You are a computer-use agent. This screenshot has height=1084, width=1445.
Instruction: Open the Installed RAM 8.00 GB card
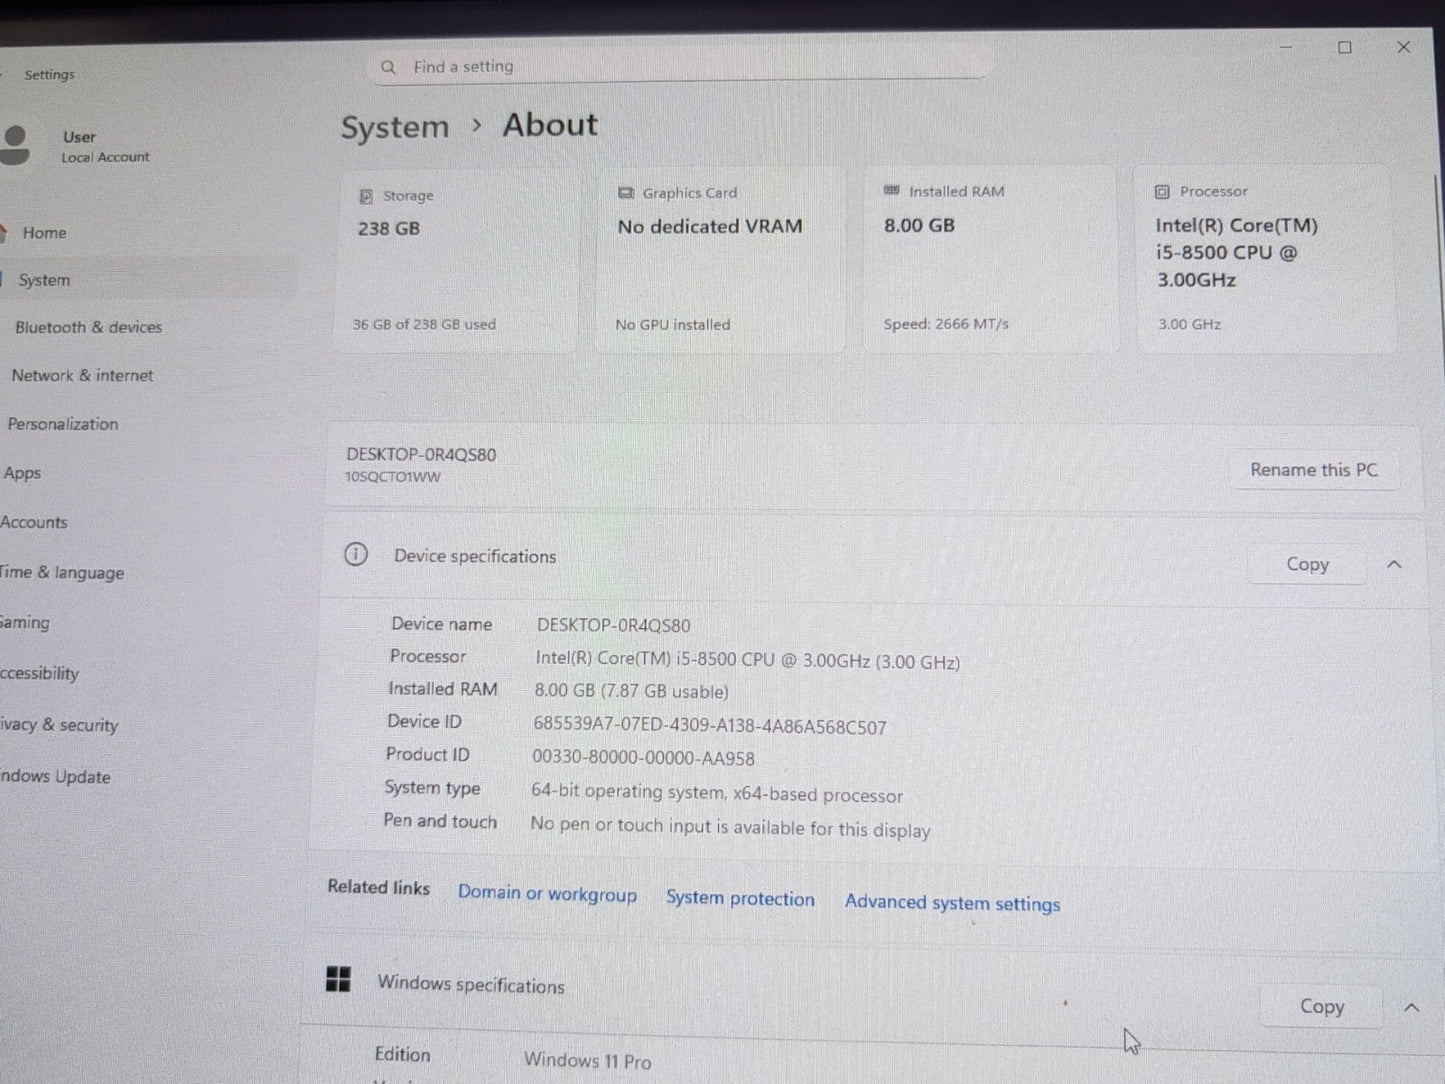(990, 259)
